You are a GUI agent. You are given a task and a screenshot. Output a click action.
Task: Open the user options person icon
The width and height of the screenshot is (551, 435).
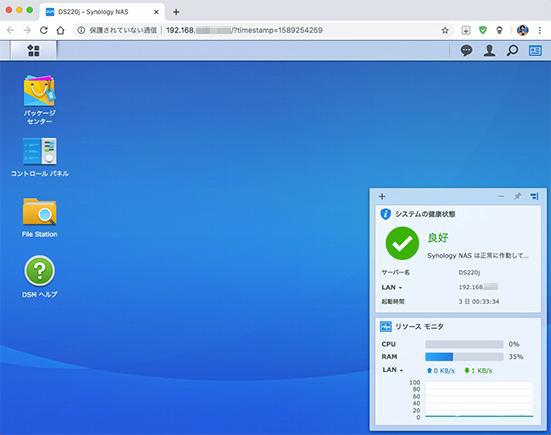click(x=489, y=51)
